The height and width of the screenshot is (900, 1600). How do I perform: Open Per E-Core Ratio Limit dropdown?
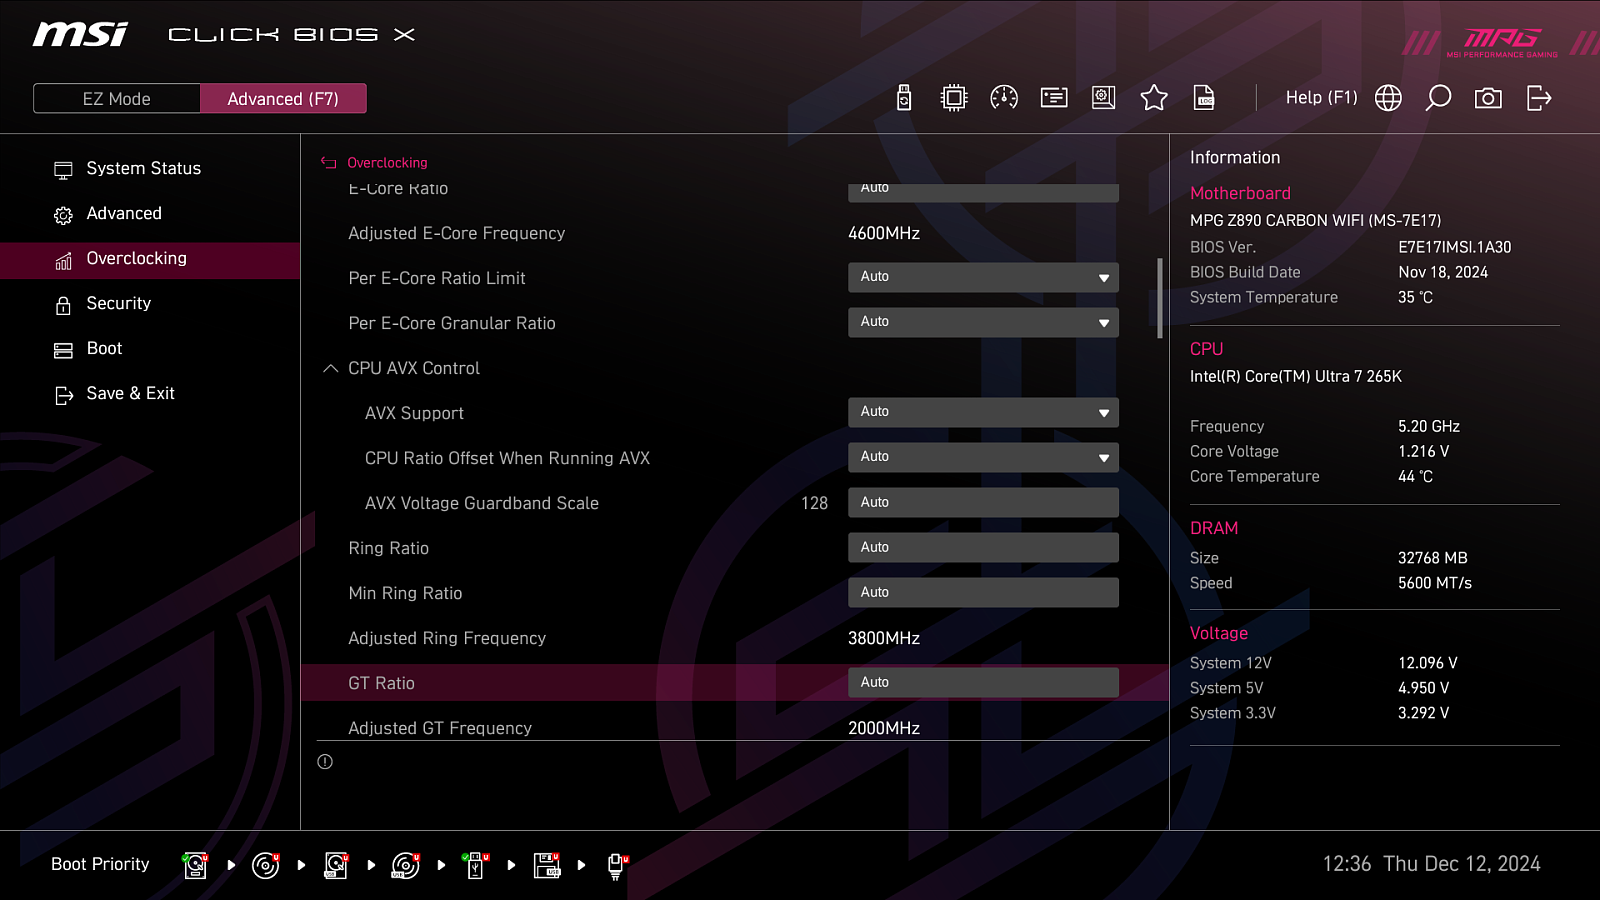[x=983, y=278]
